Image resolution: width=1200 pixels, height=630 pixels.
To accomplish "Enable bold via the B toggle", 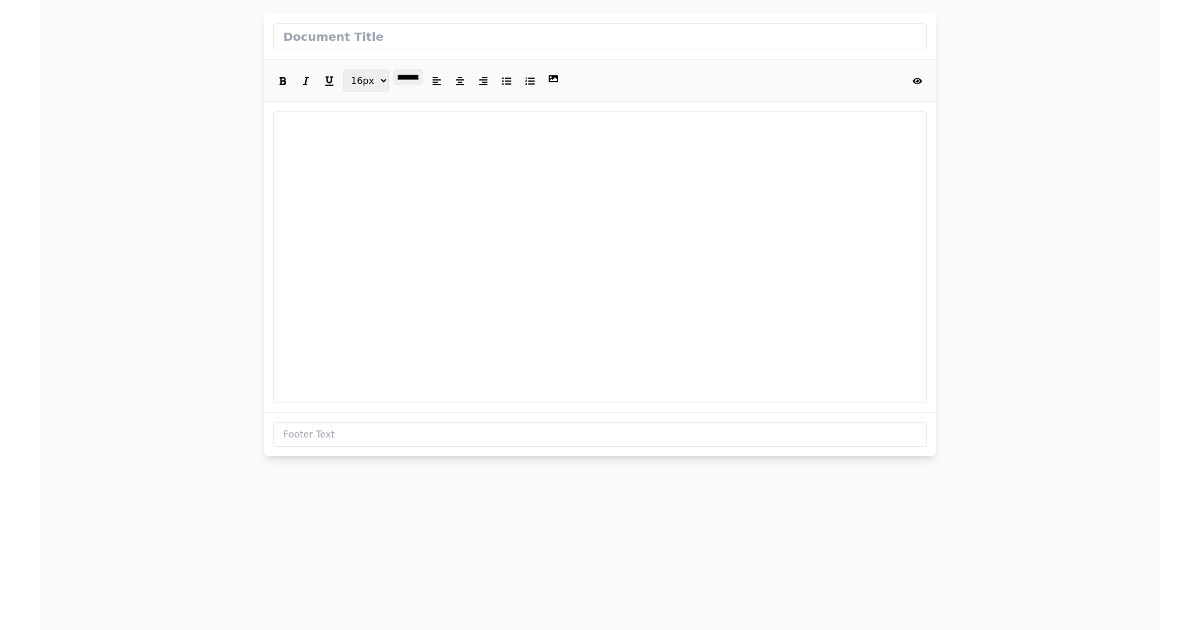I will click(x=283, y=81).
